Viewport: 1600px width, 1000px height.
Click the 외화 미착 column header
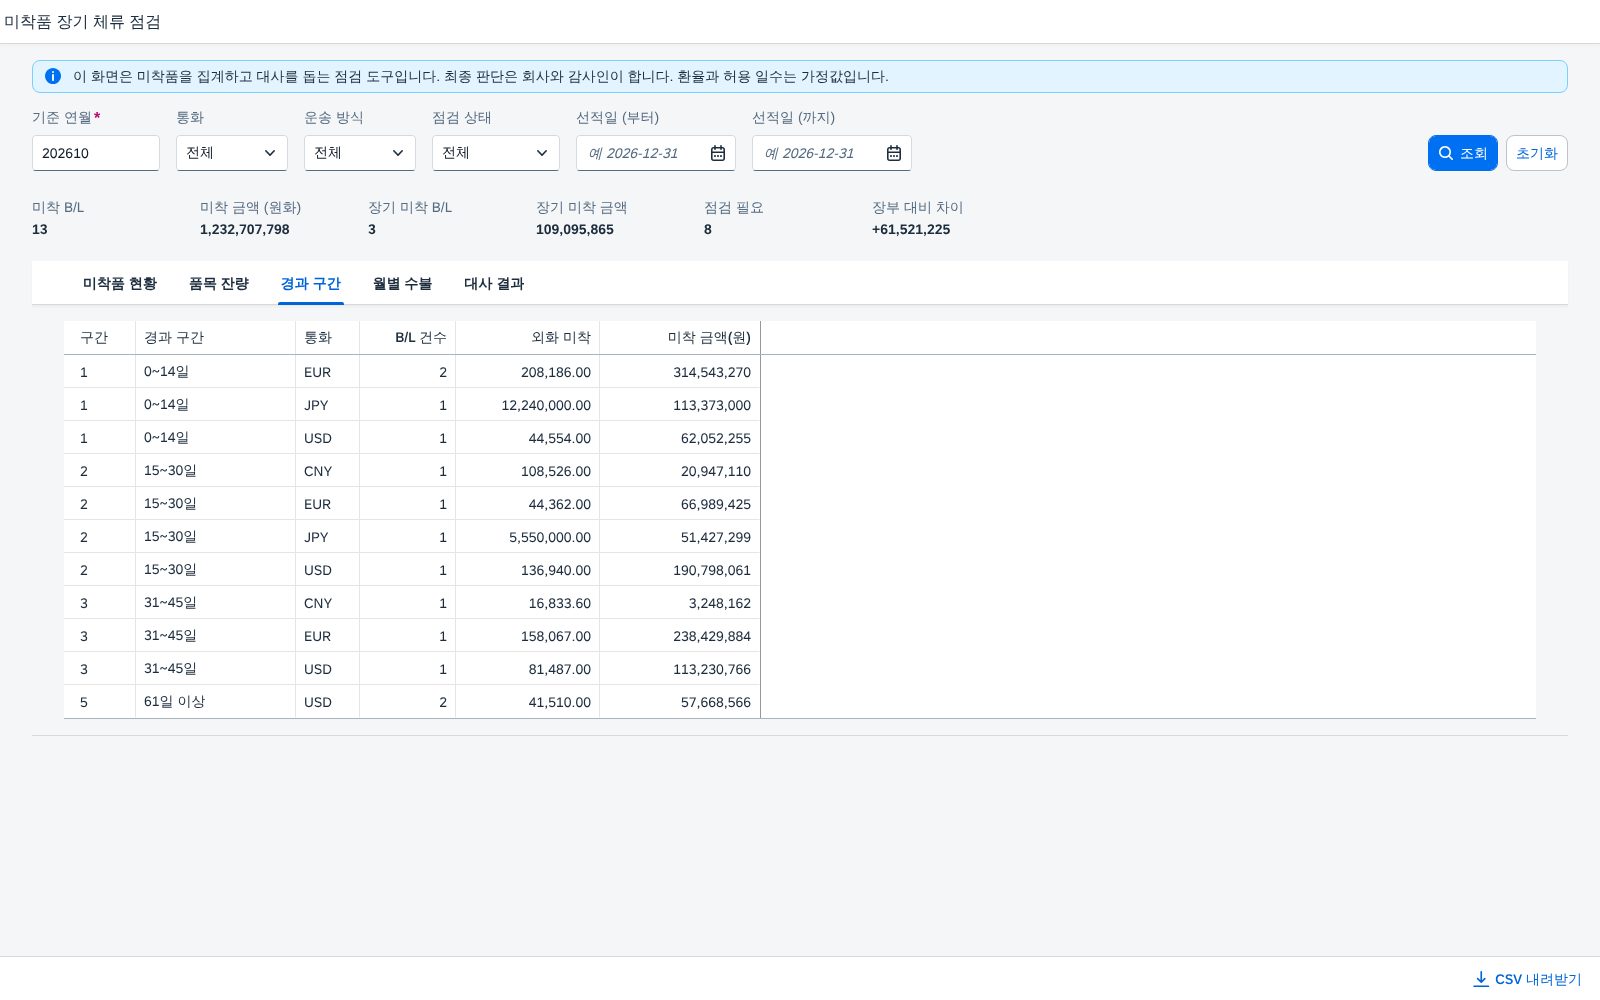(x=528, y=338)
